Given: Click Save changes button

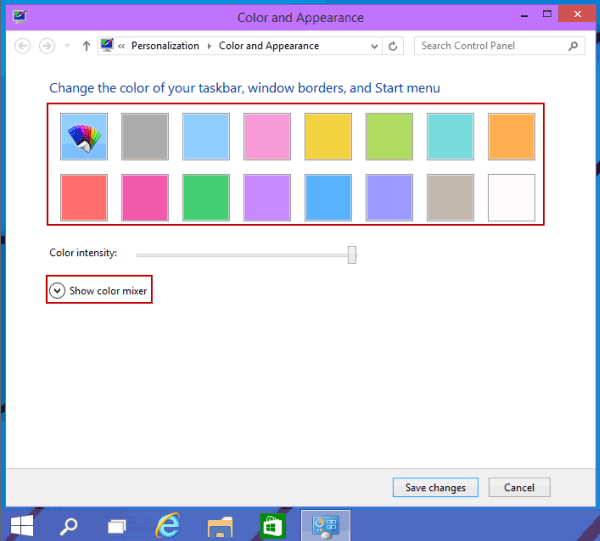Looking at the screenshot, I should pyautogui.click(x=435, y=487).
